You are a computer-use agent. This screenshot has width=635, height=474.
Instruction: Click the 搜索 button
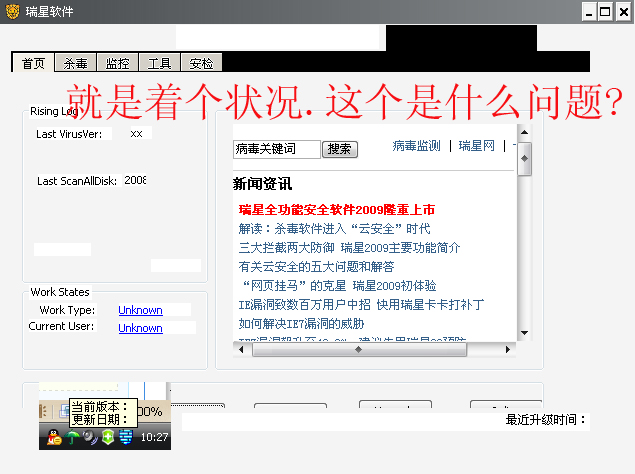point(339,149)
